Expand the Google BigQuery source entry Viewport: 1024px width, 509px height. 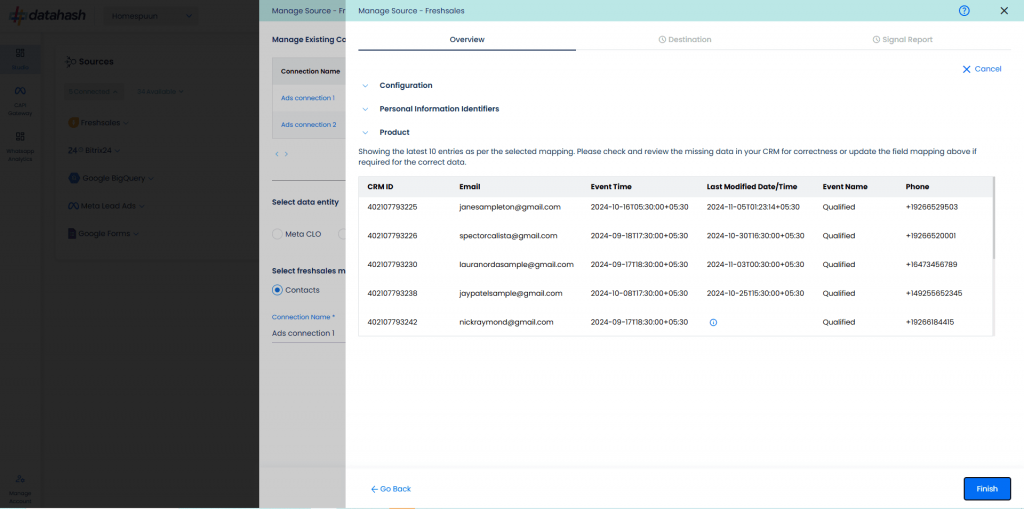pyautogui.click(x=151, y=178)
